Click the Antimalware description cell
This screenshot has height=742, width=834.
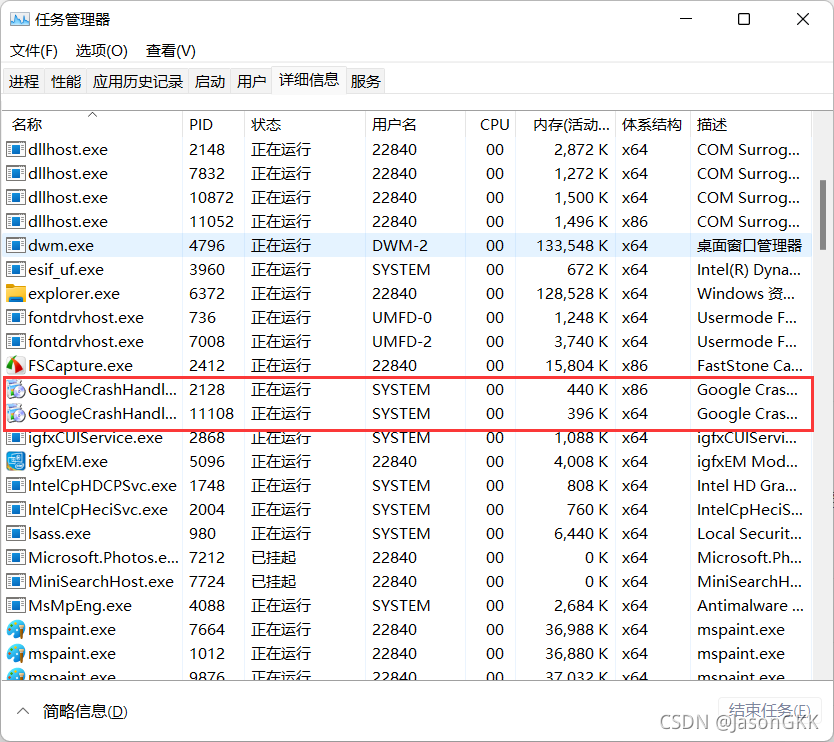750,605
